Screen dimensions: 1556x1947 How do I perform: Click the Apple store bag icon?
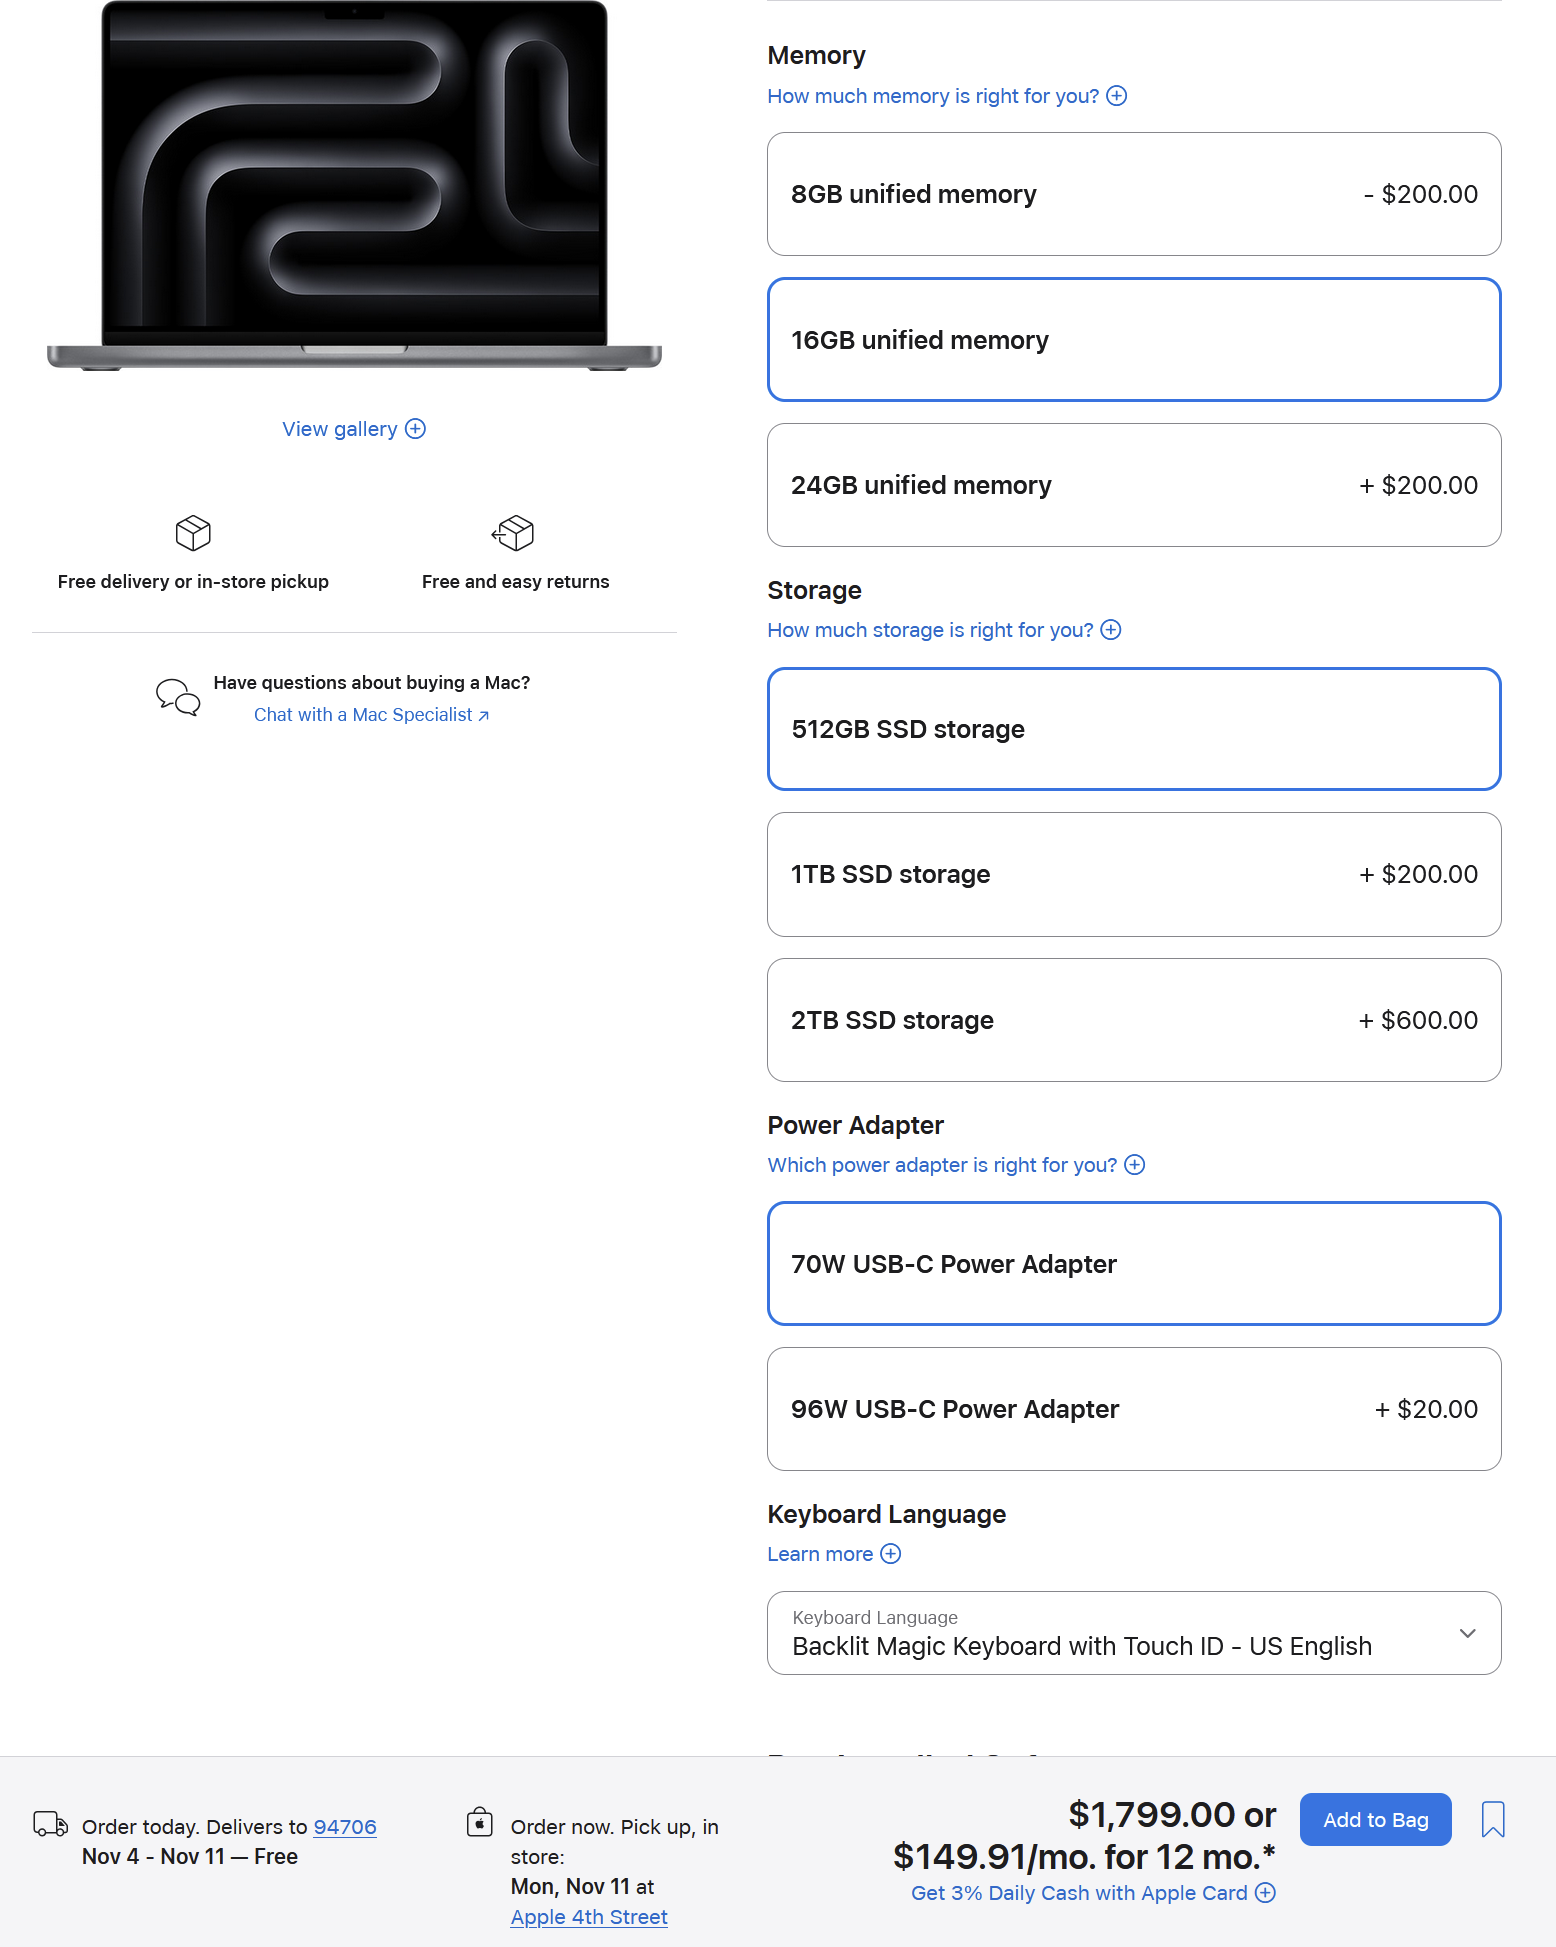coord(480,1822)
